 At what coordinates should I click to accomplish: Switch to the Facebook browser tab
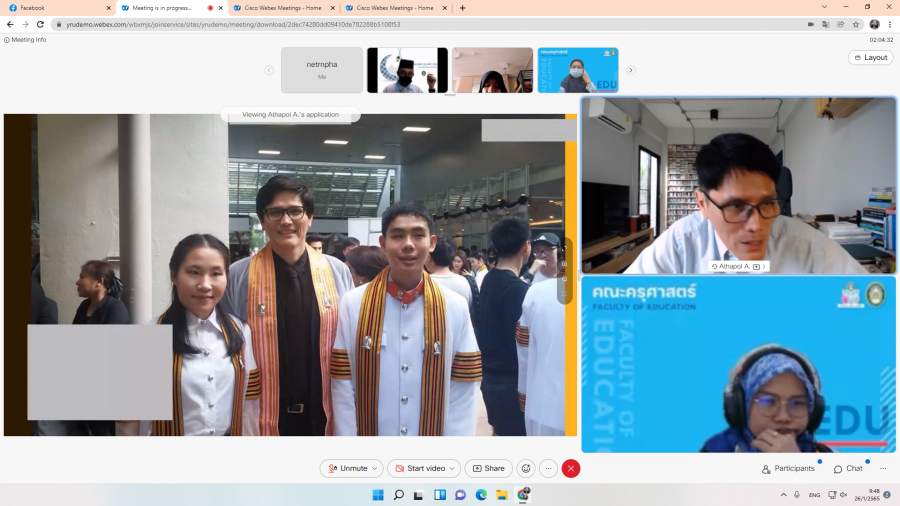tap(40, 8)
